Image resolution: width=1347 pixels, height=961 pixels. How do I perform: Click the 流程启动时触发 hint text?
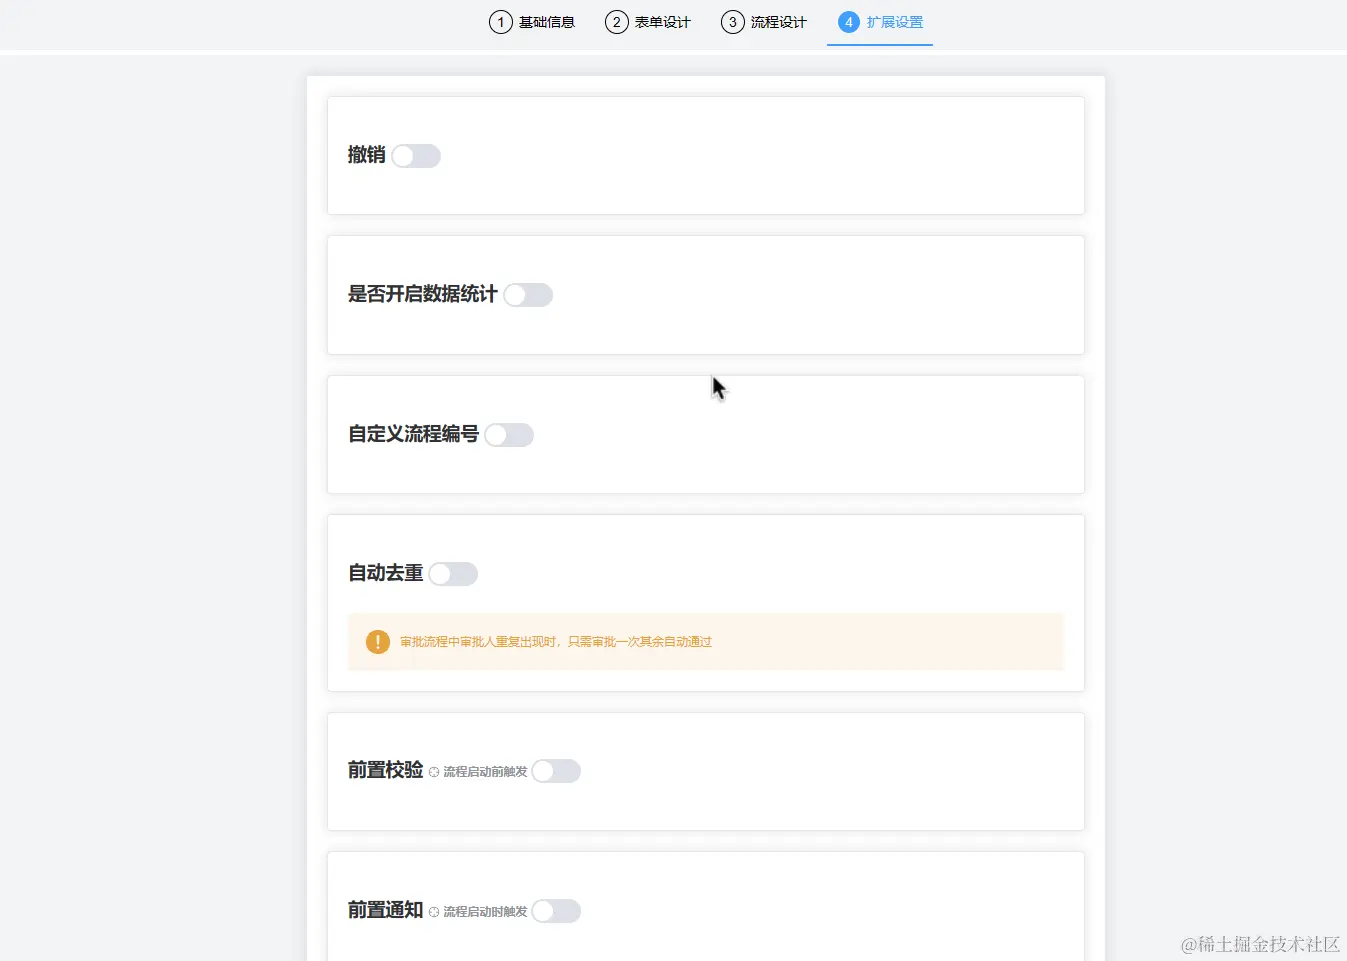coord(485,912)
